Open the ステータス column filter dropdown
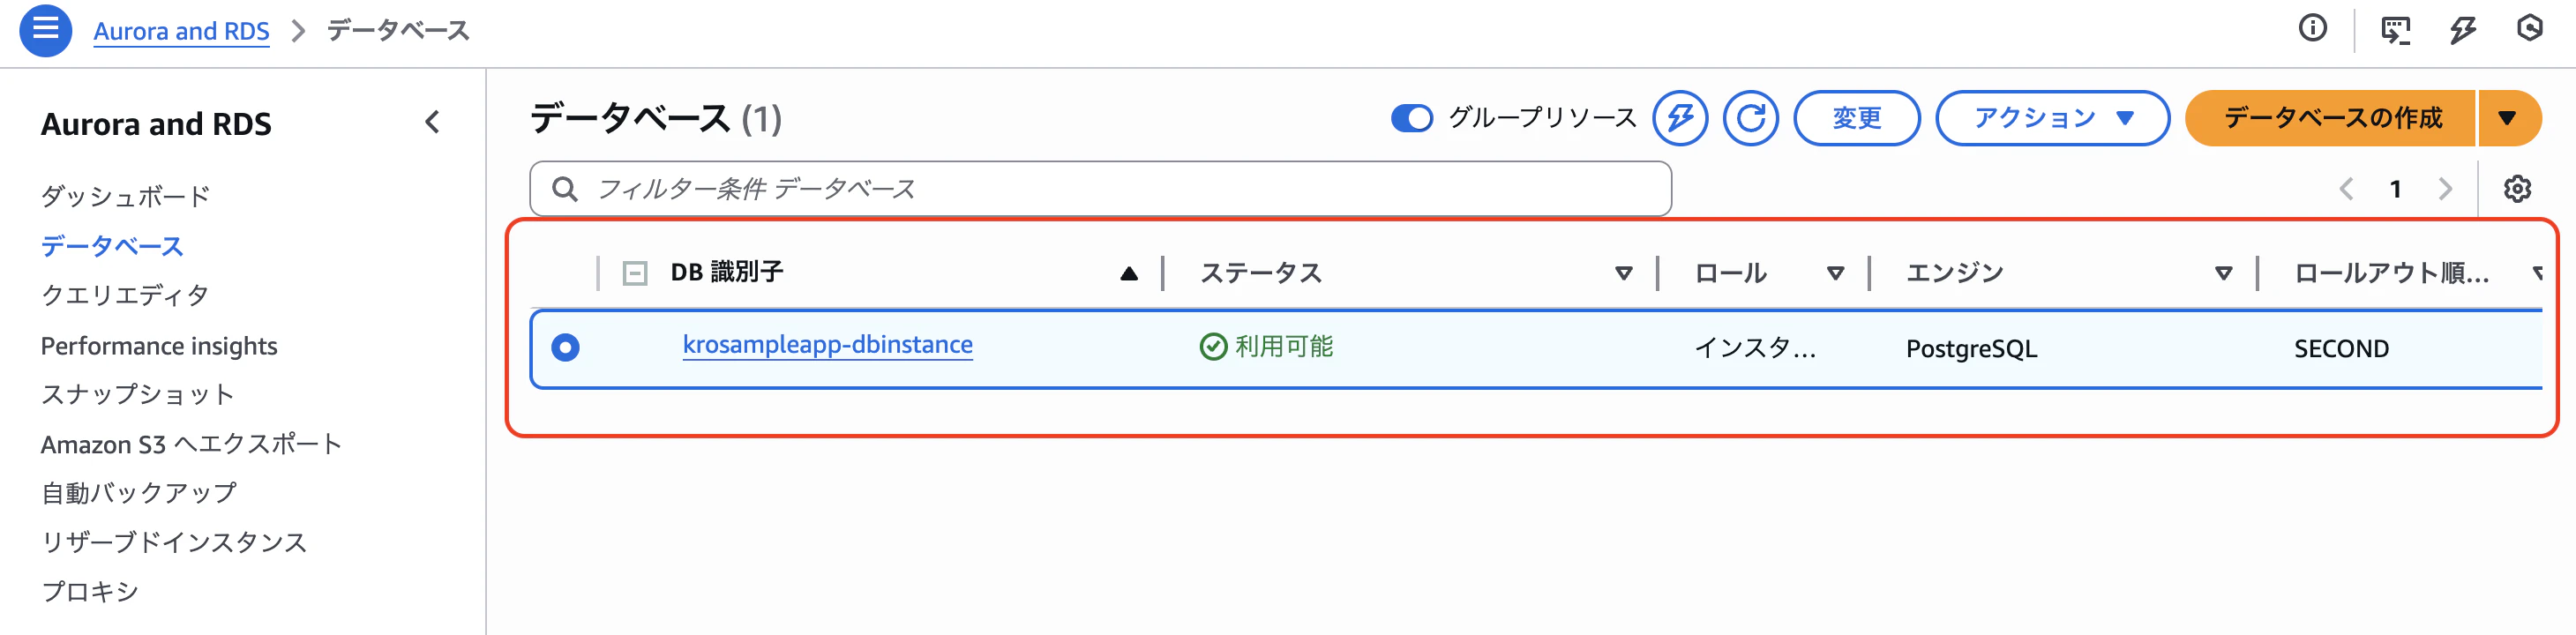The image size is (2576, 635). pyautogui.click(x=1623, y=272)
